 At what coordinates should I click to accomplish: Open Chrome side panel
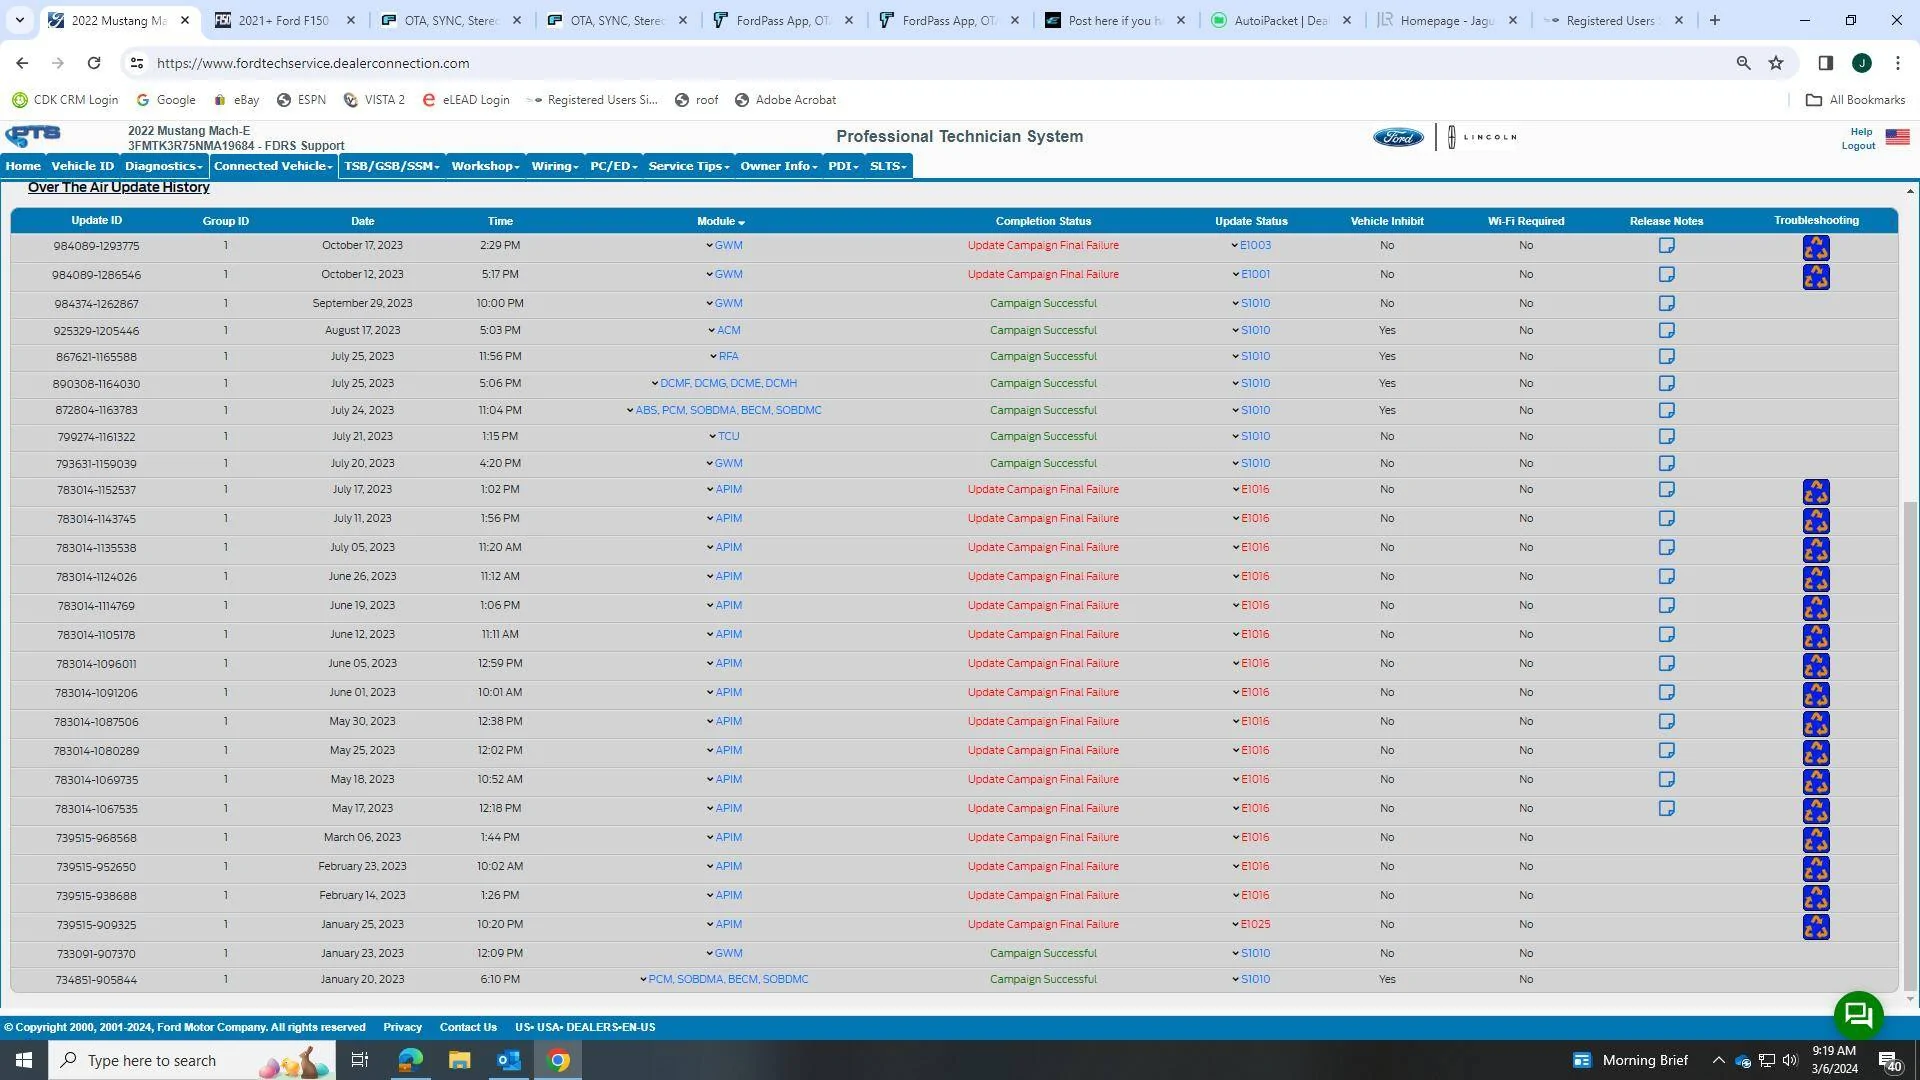[1825, 63]
